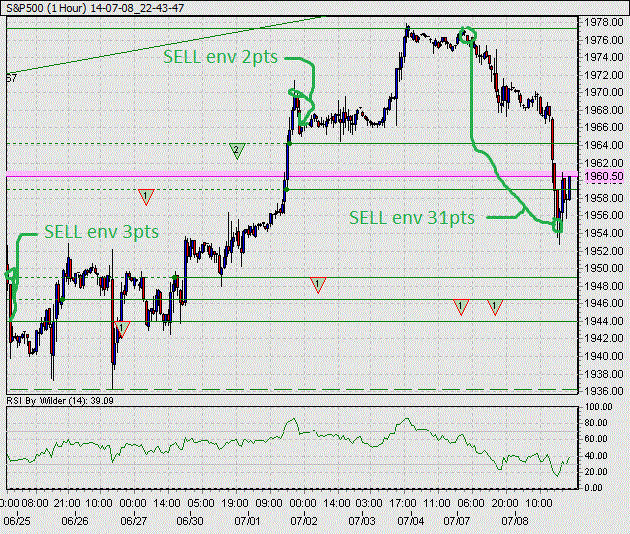Select the 1946.00 price axis label
Image resolution: width=630 pixels, height=534 pixels.
[604, 303]
